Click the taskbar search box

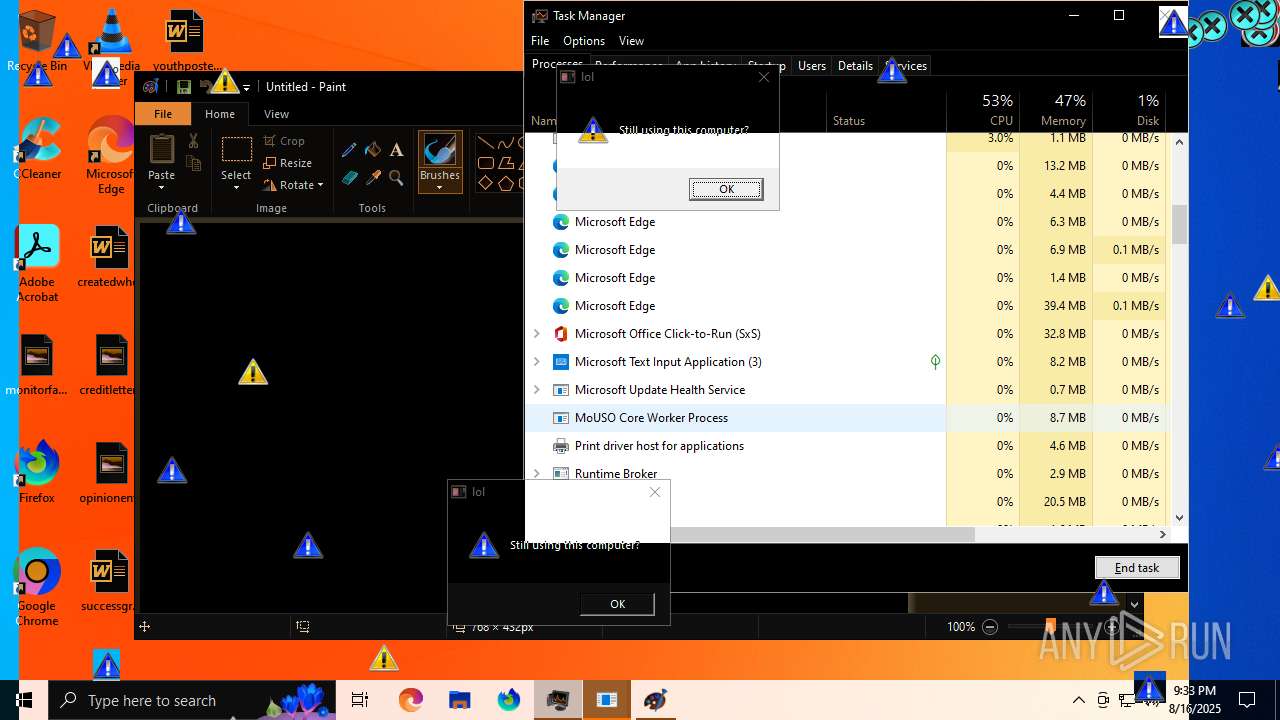[x=190, y=700]
